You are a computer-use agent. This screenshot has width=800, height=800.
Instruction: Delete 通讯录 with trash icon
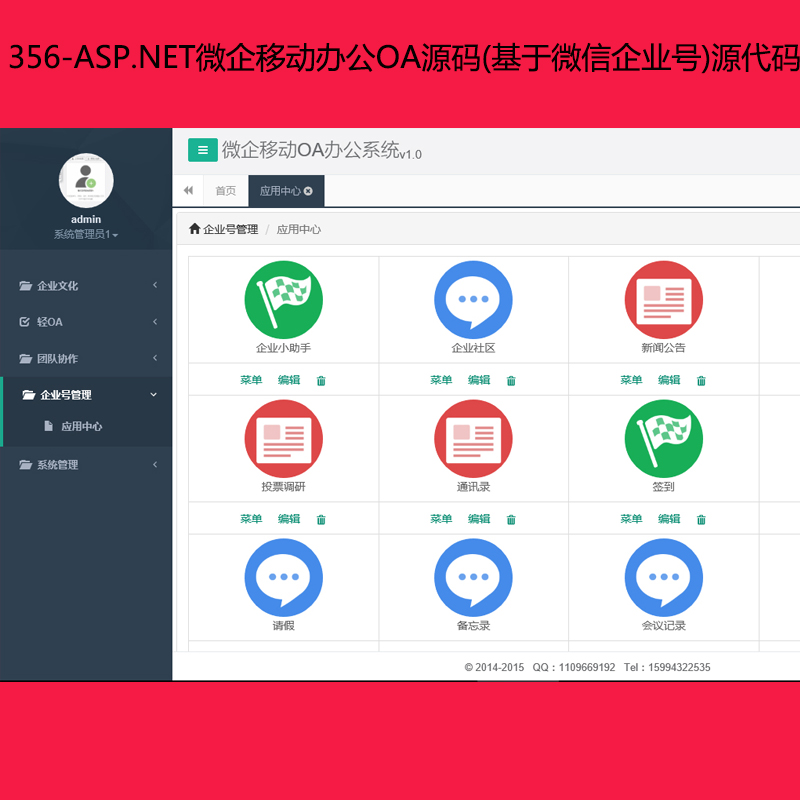point(511,519)
